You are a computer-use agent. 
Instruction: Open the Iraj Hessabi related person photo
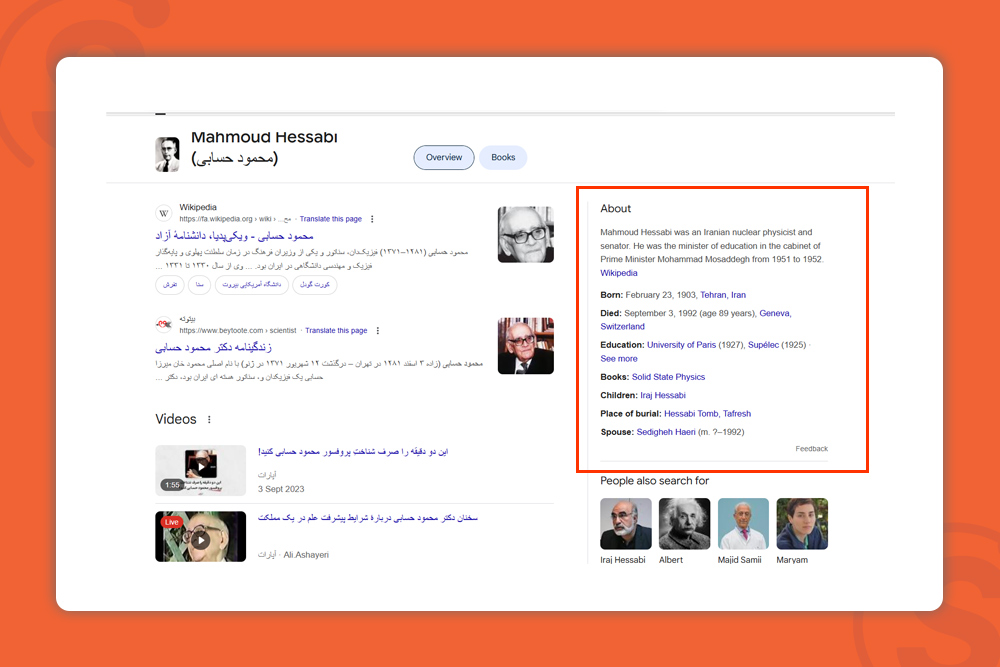pos(626,524)
